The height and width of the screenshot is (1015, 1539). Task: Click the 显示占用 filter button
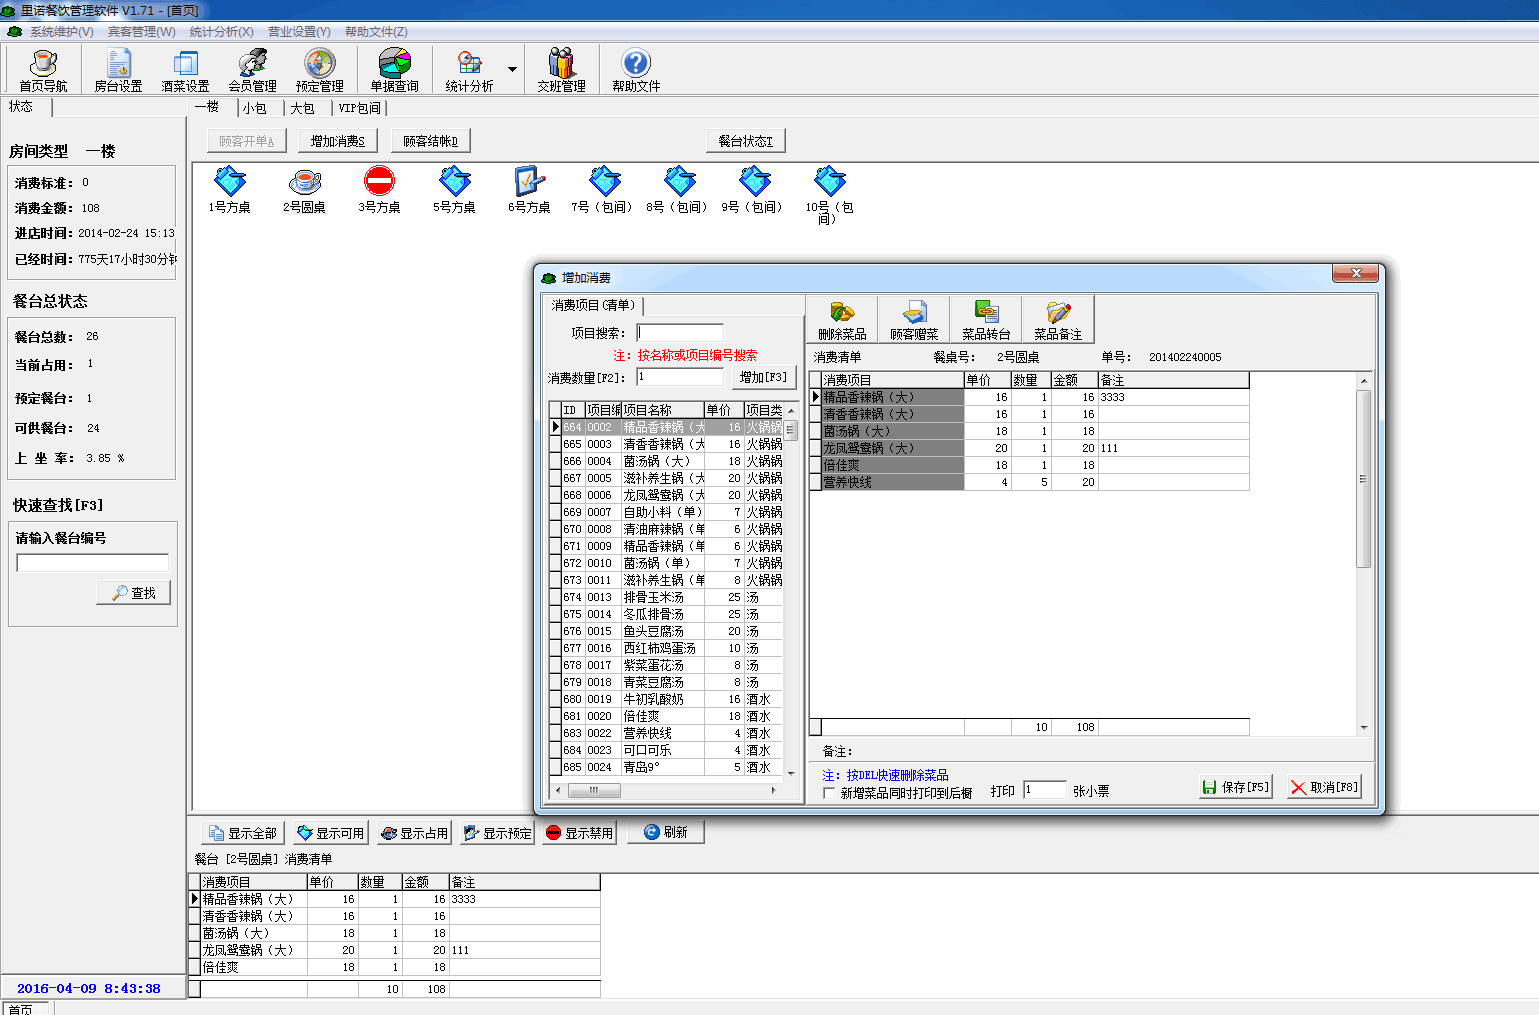tap(414, 833)
